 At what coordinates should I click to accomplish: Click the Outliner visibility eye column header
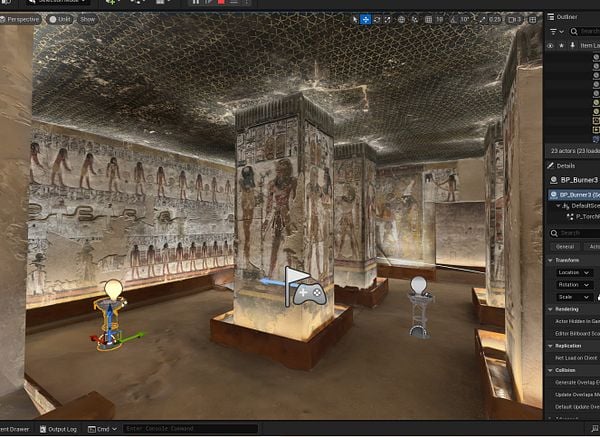(x=550, y=46)
